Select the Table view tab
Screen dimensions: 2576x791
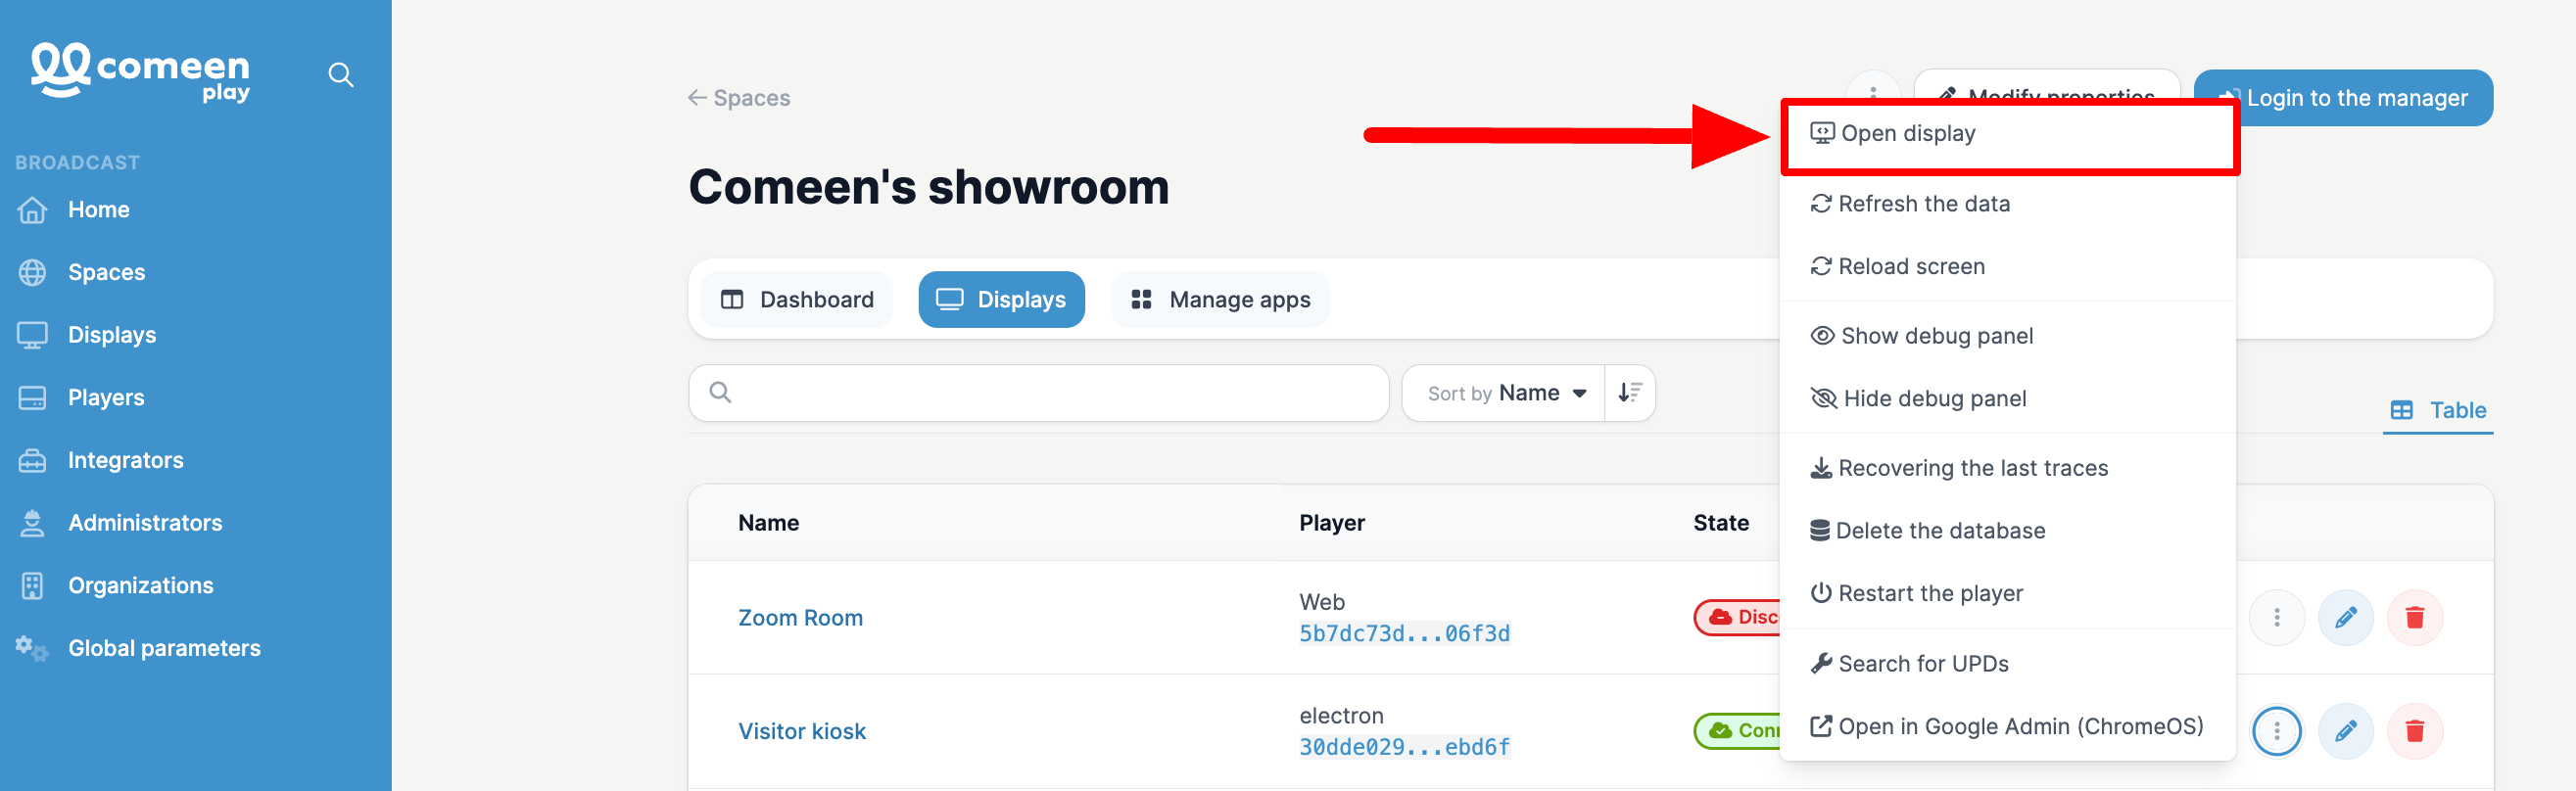2437,410
